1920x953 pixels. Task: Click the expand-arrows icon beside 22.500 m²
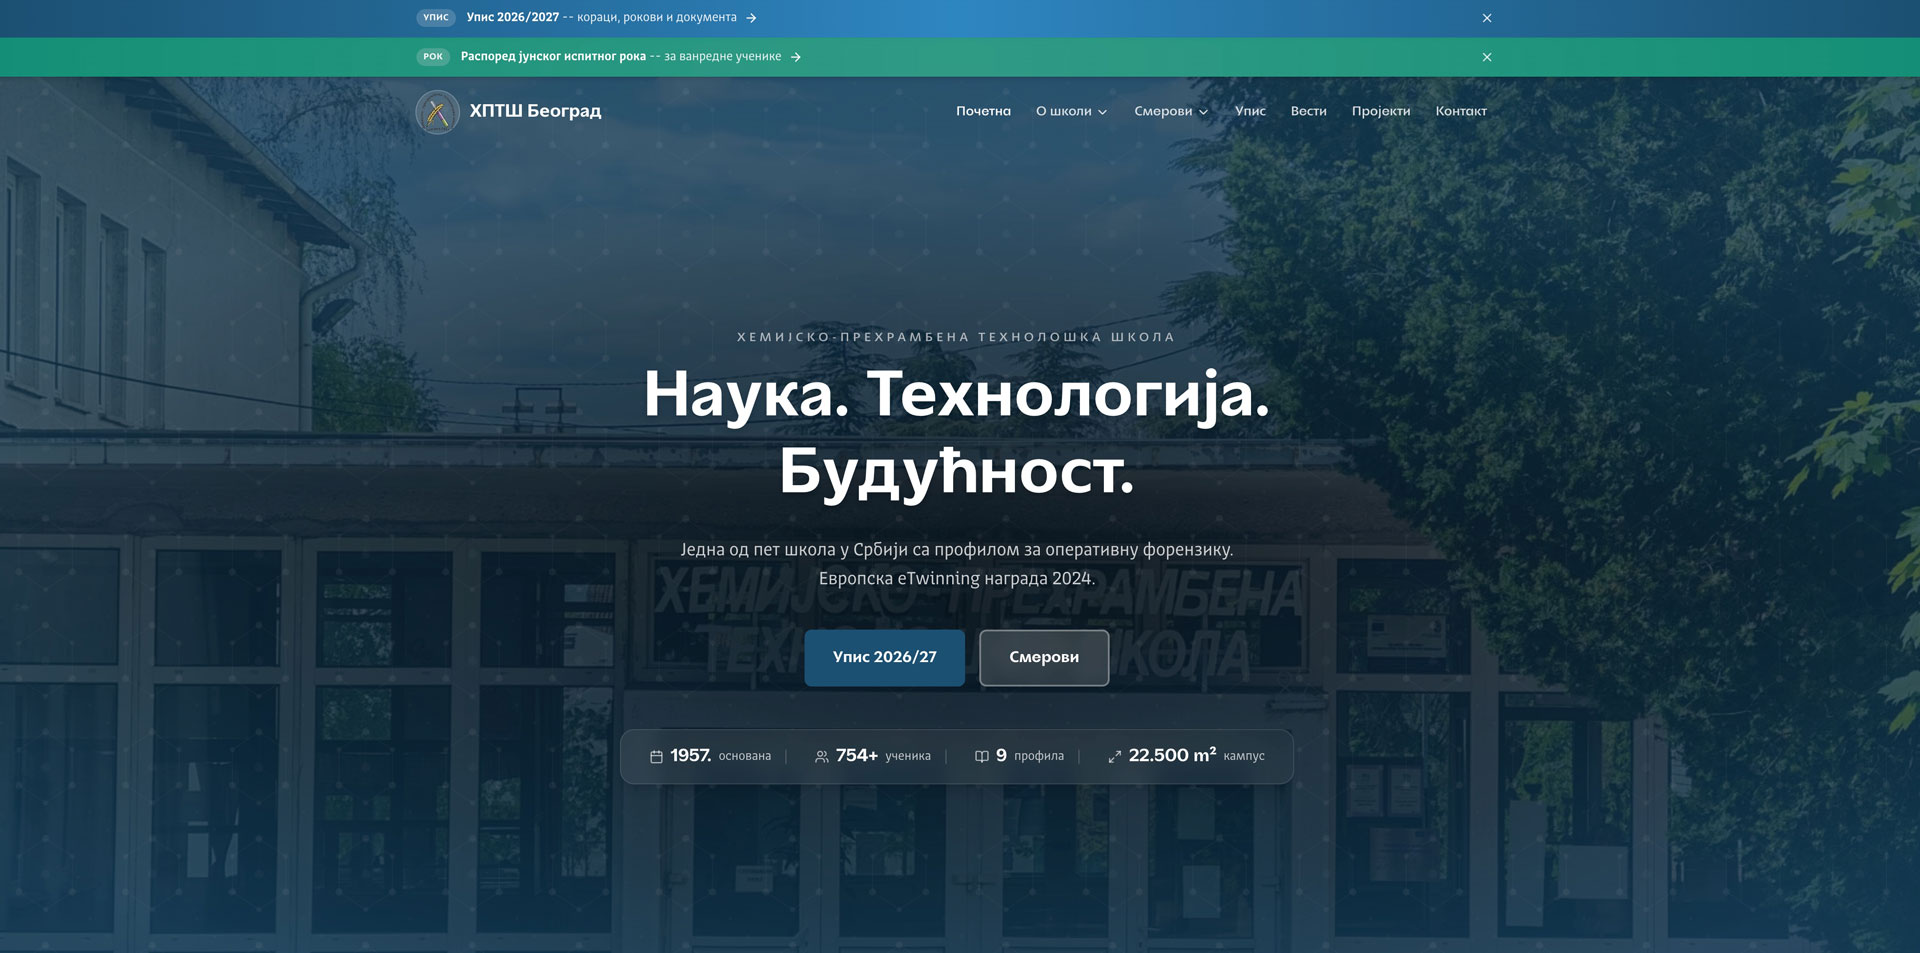[1114, 757]
